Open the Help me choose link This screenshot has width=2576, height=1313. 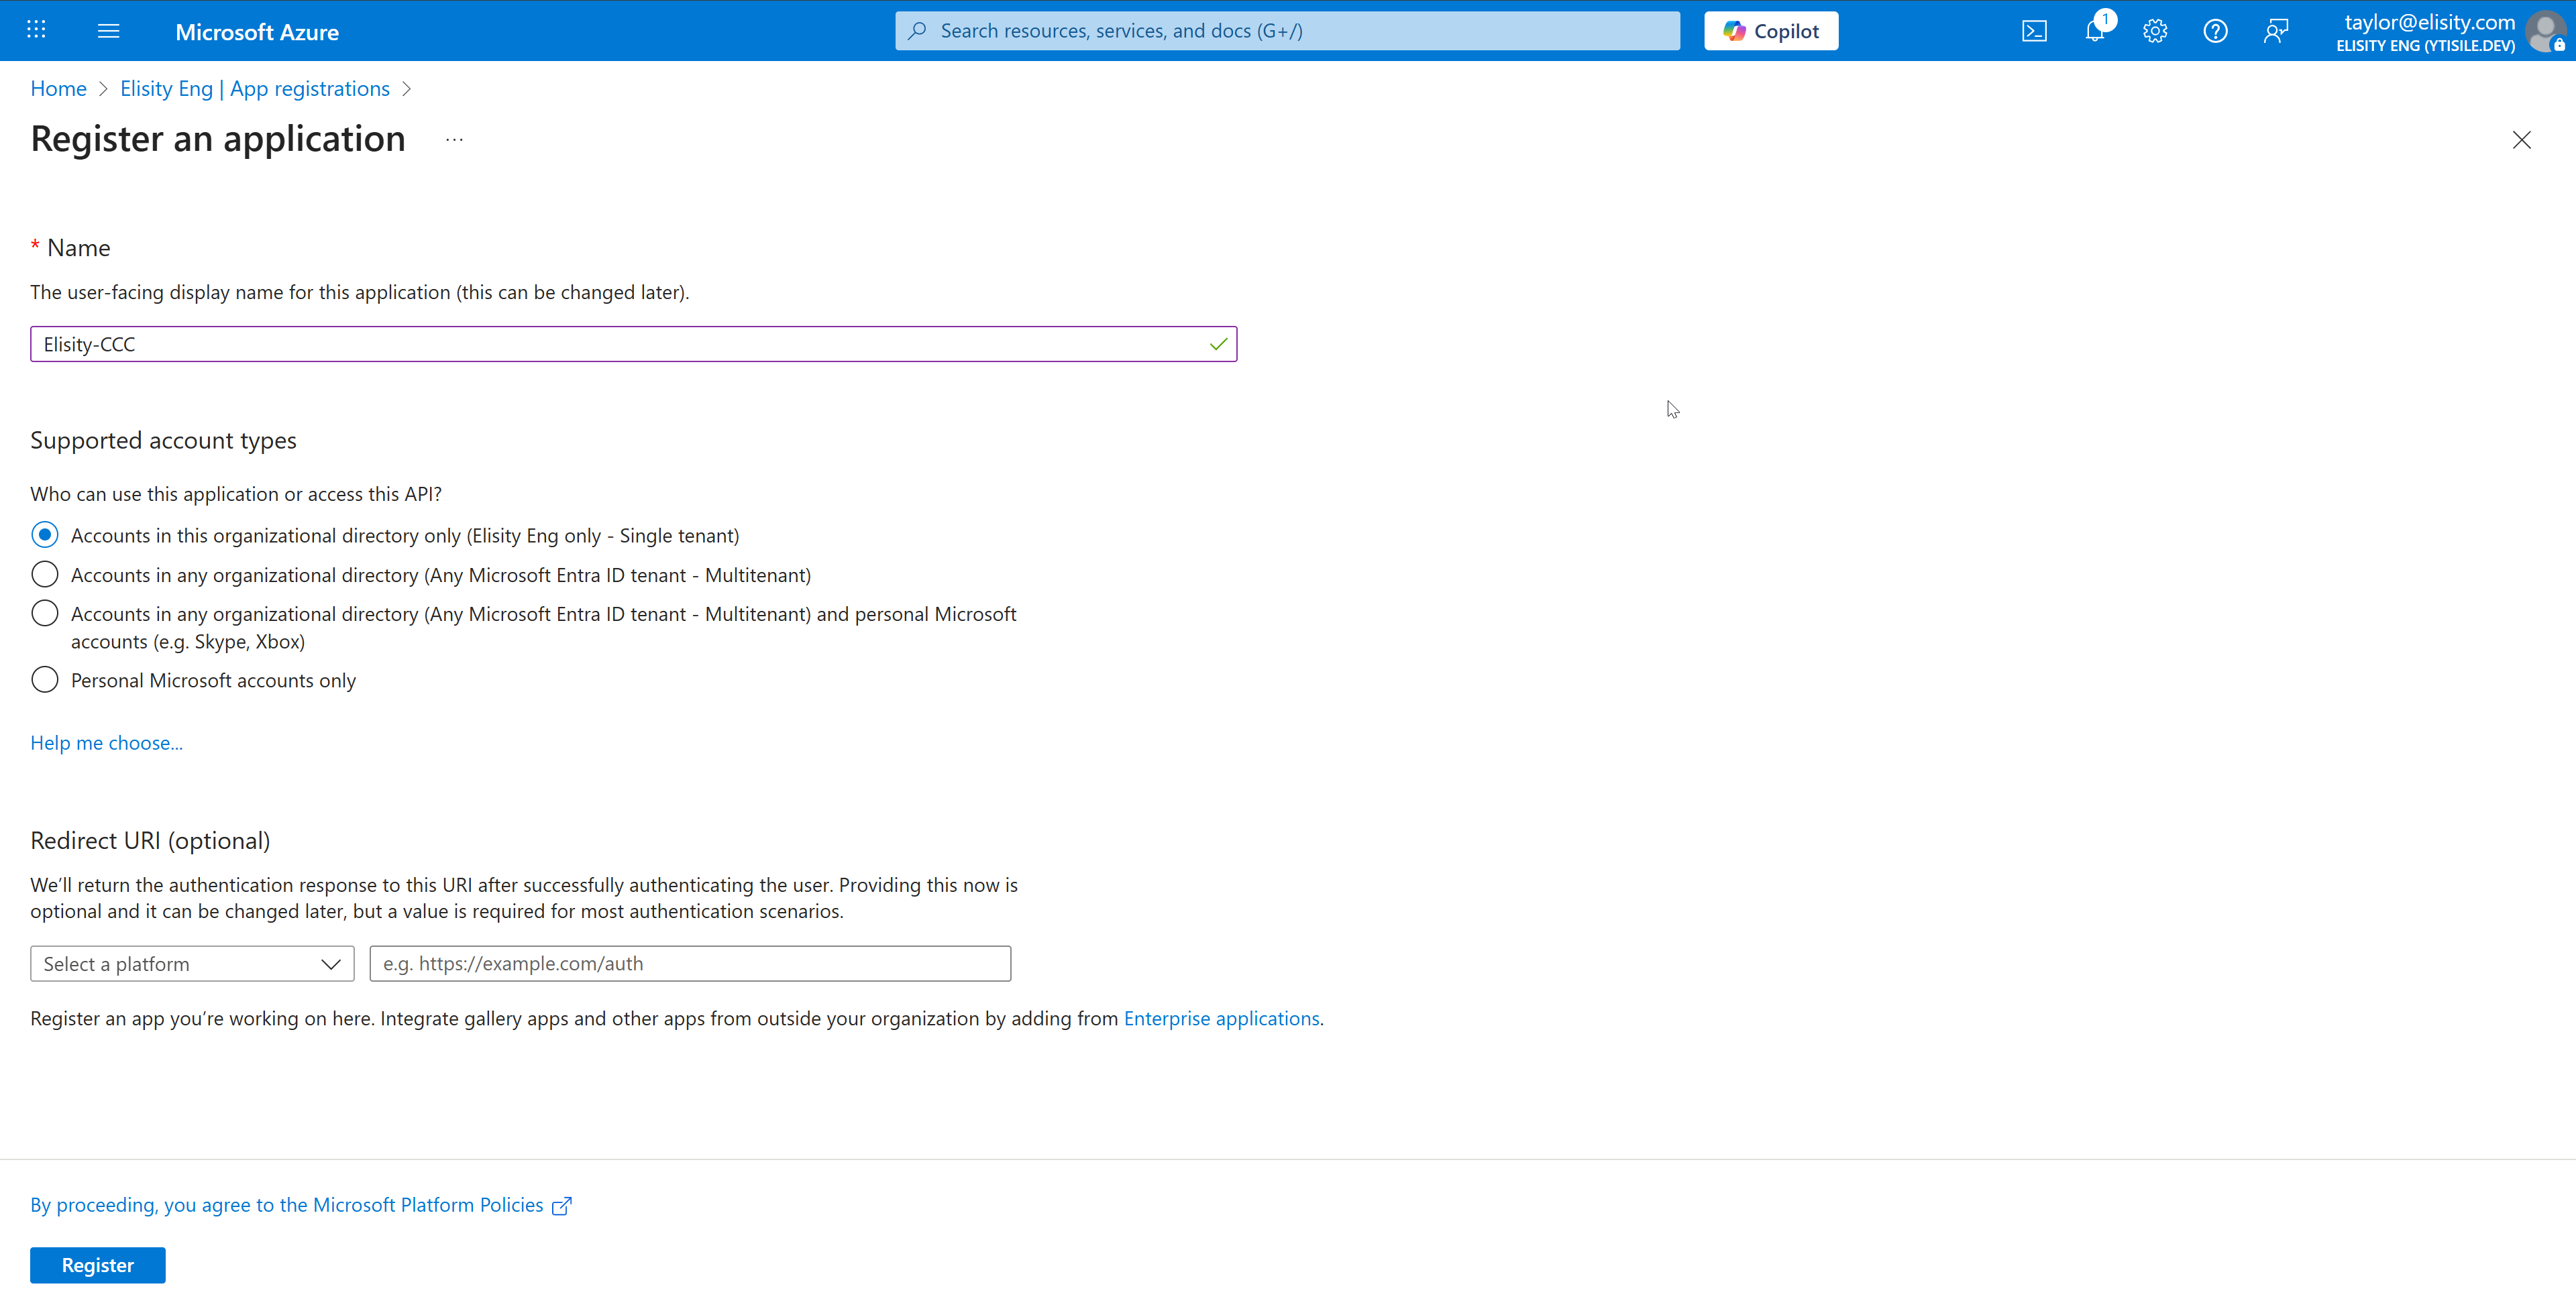106,743
